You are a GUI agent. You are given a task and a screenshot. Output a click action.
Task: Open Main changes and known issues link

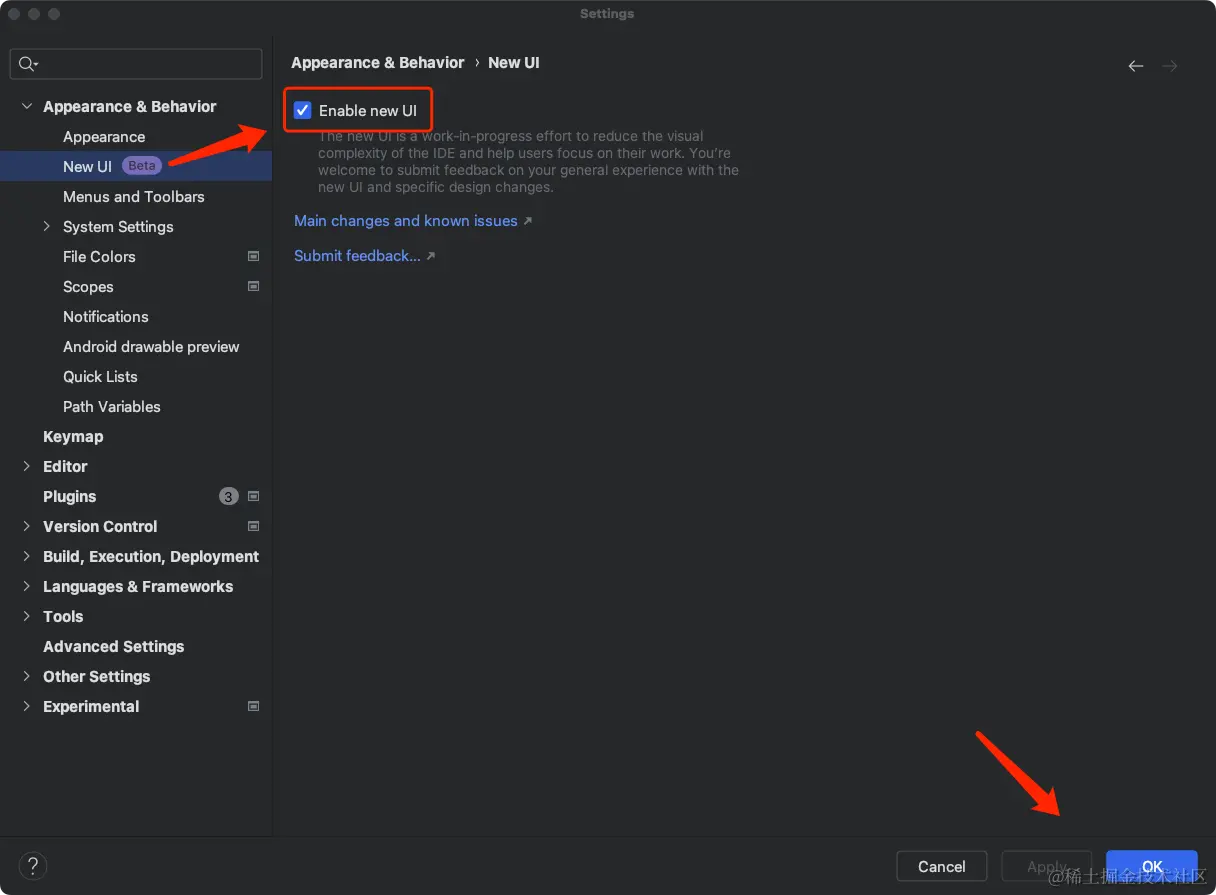pyautogui.click(x=406, y=221)
